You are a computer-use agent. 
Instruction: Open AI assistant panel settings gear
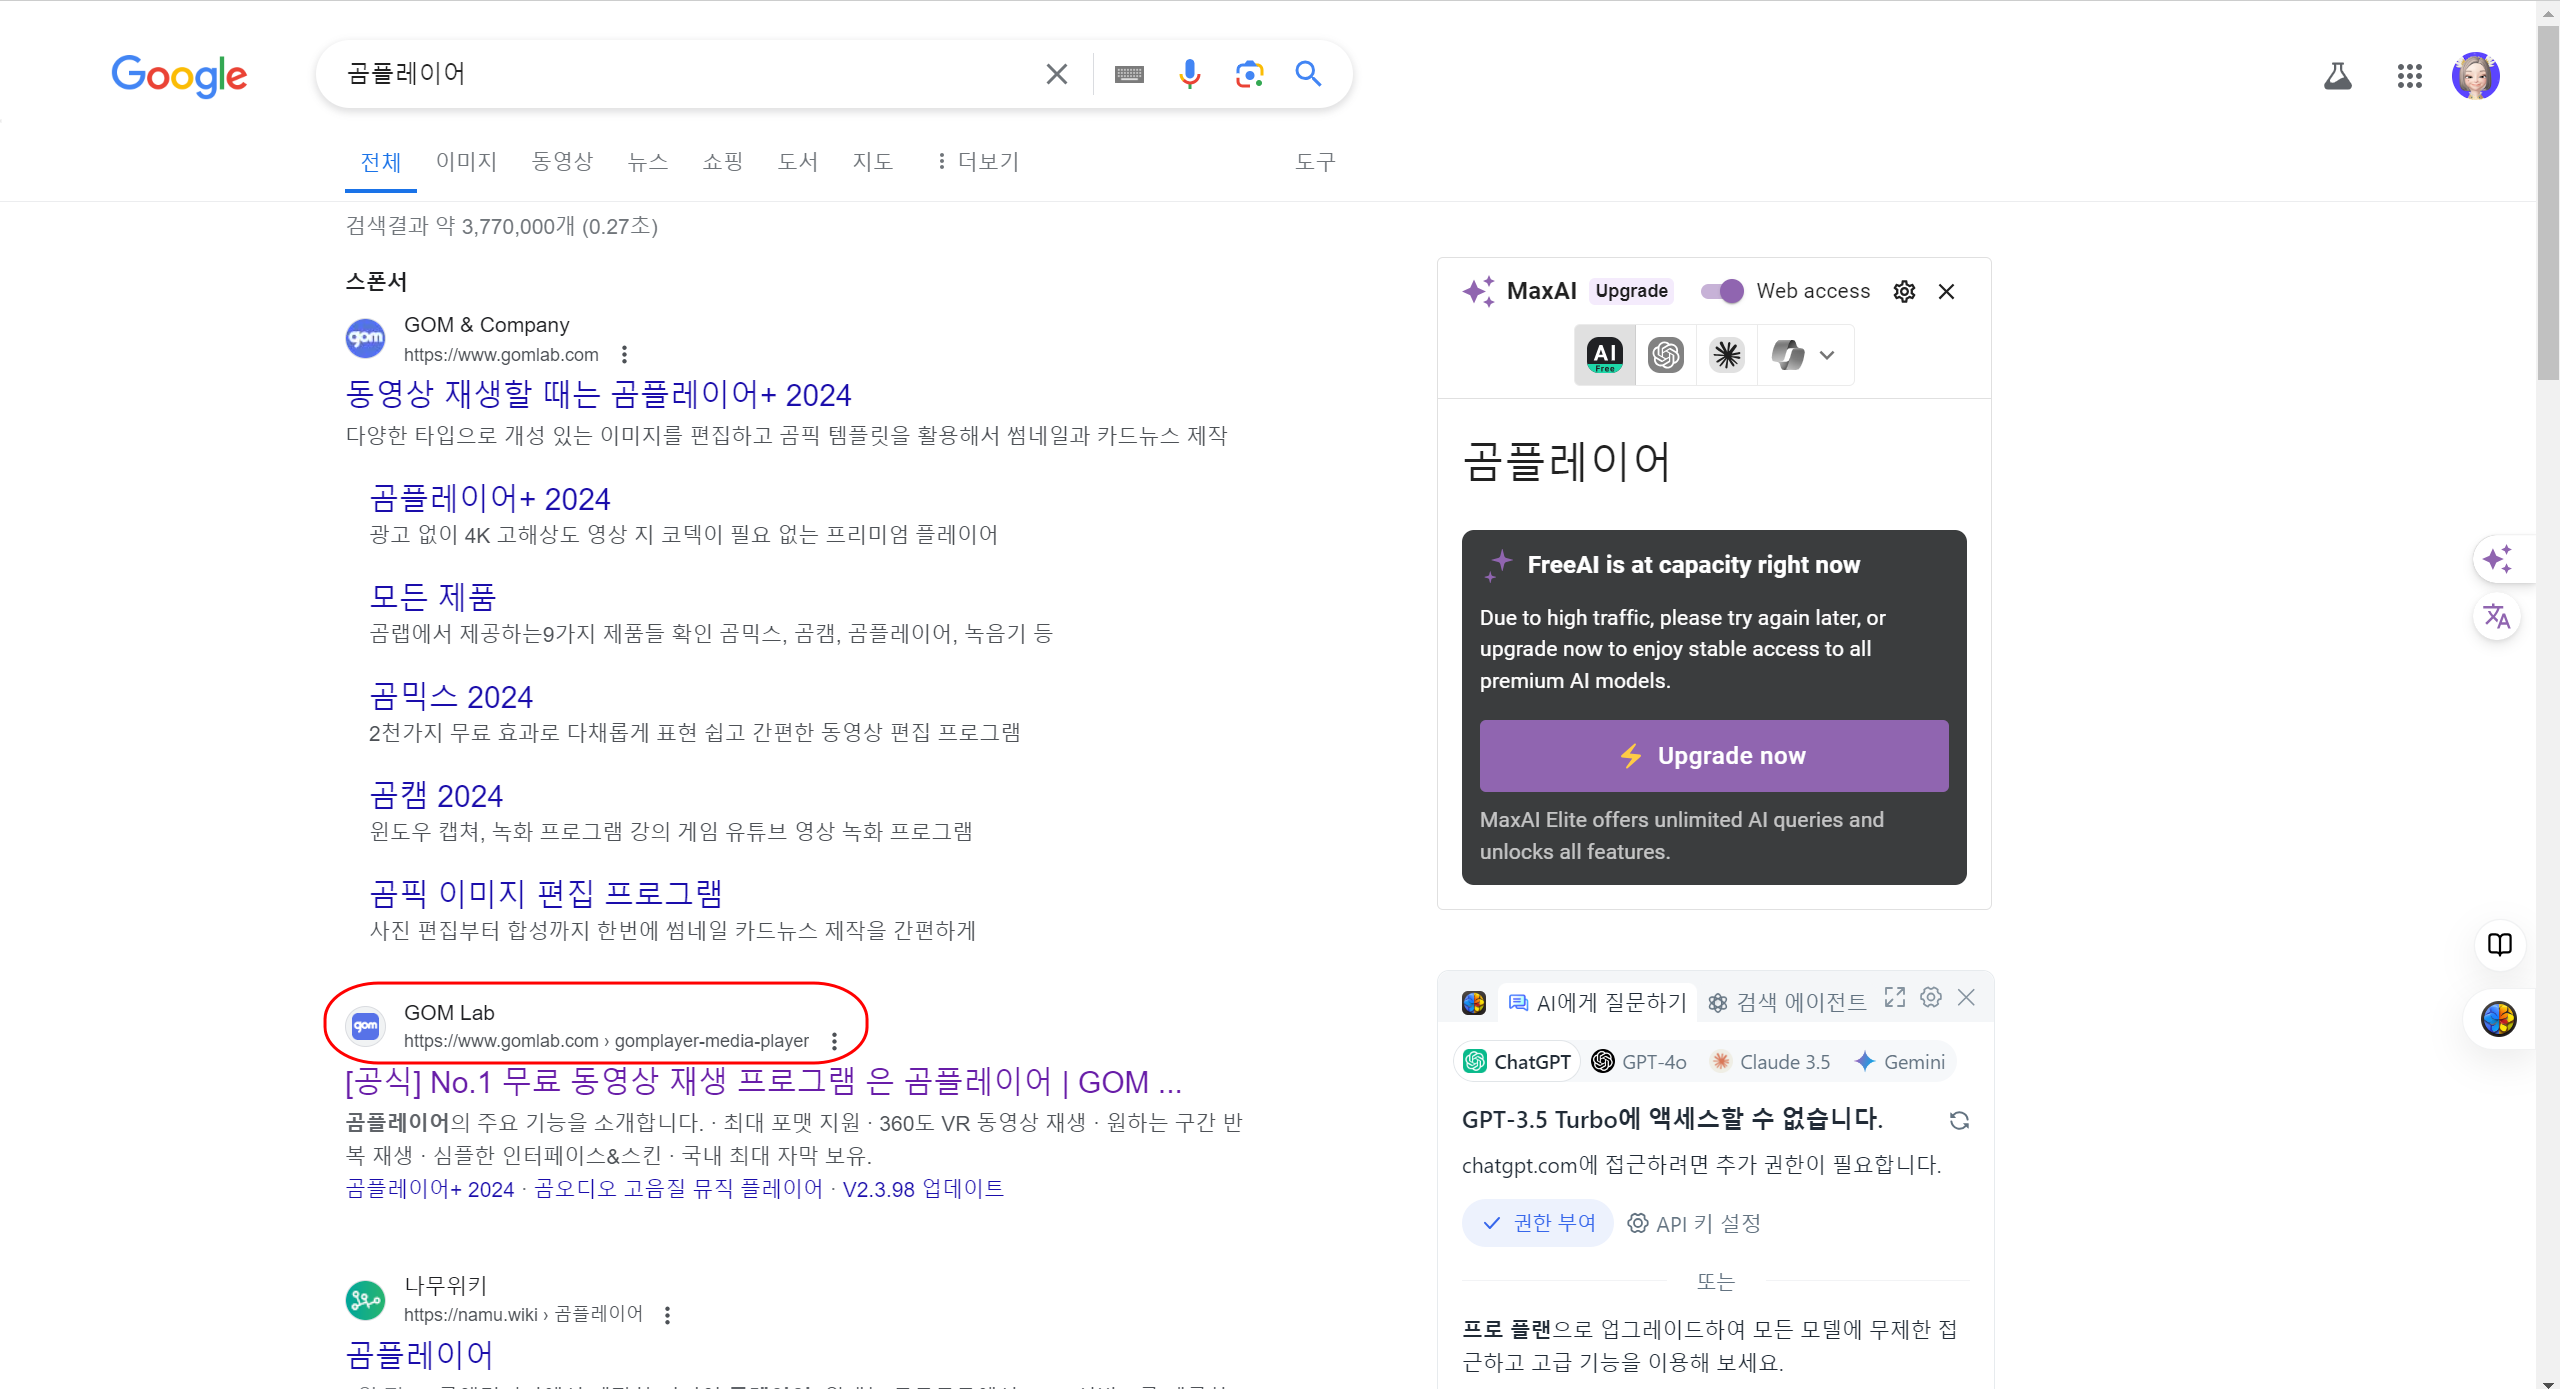pos(1931,998)
